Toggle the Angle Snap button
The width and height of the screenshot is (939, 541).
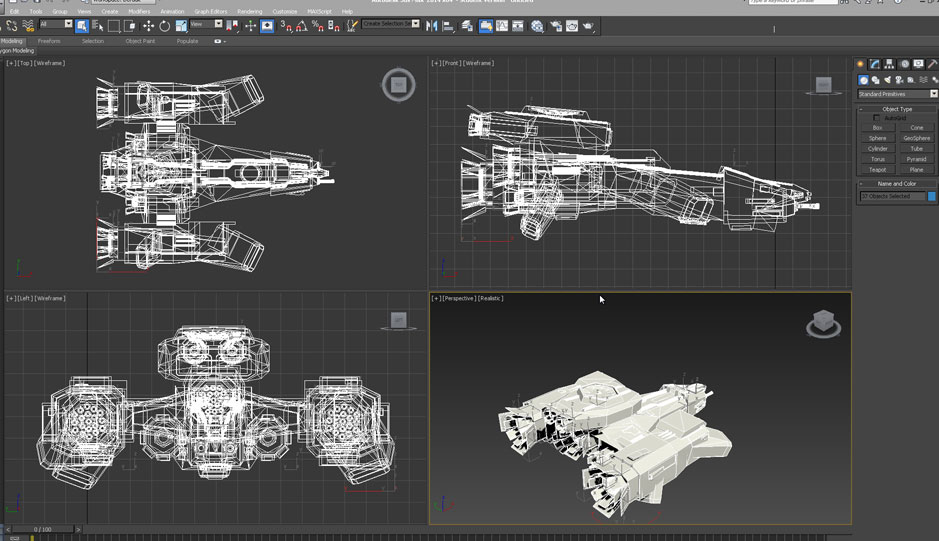(302, 26)
